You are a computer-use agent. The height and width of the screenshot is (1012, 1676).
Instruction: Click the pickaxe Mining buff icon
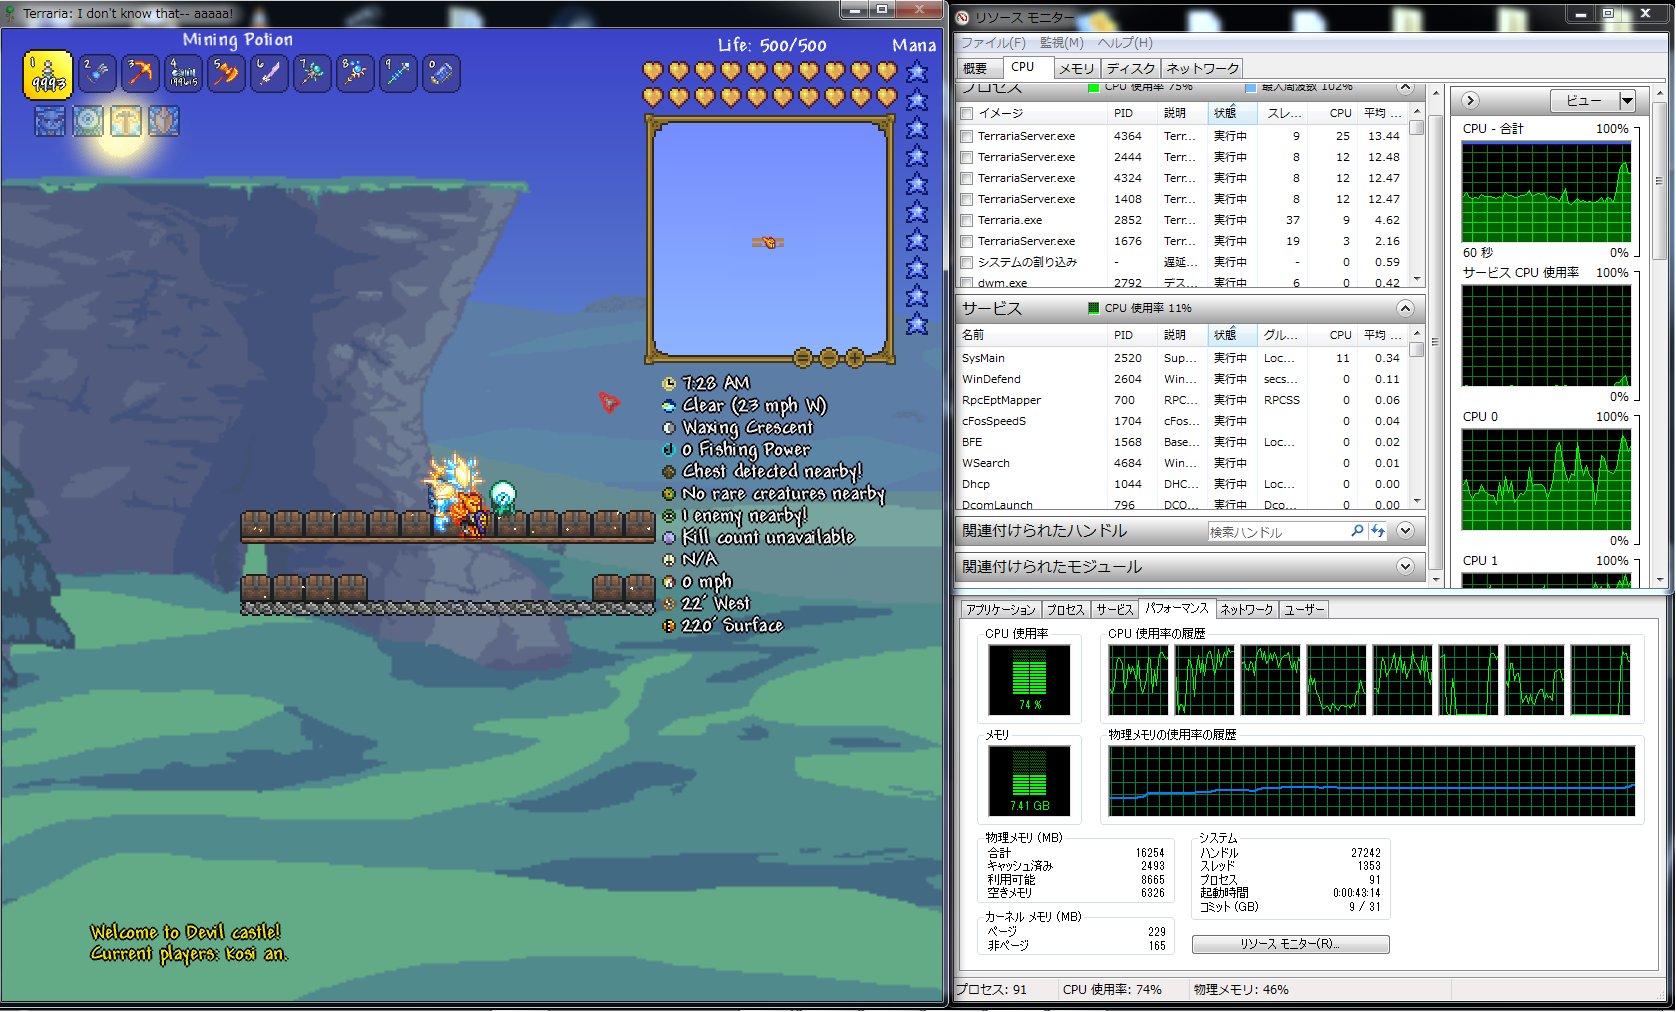[x=126, y=121]
